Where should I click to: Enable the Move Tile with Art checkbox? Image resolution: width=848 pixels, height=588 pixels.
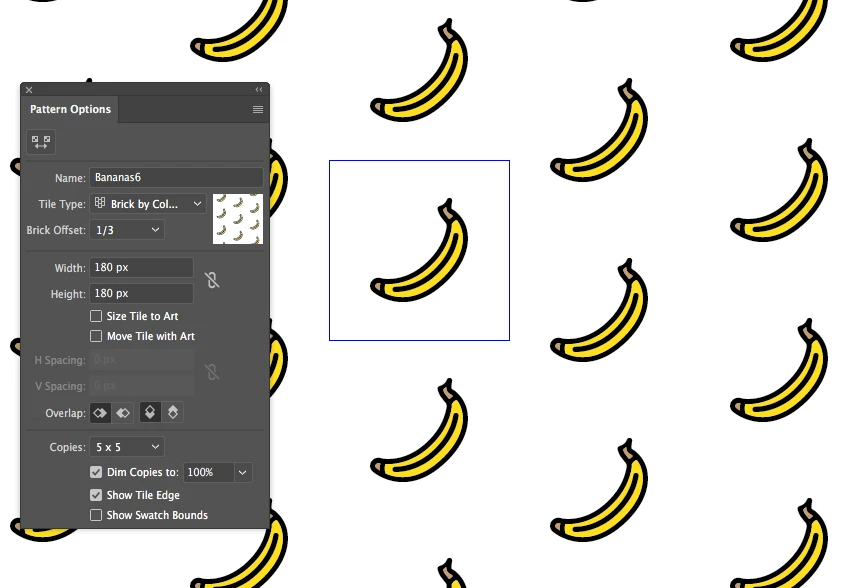click(x=96, y=336)
